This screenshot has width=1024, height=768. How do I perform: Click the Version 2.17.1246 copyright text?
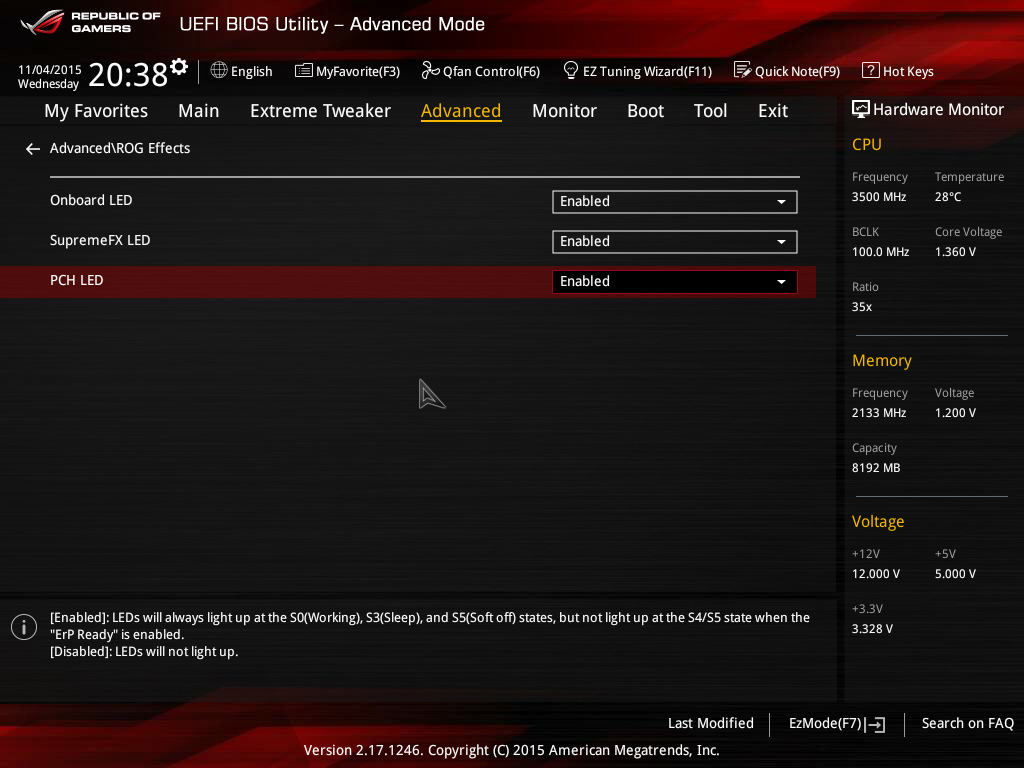coord(511,750)
